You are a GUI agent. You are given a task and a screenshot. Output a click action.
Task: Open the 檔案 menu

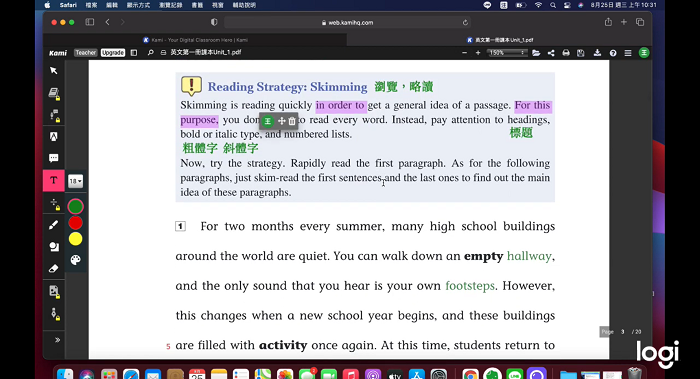tap(91, 5)
